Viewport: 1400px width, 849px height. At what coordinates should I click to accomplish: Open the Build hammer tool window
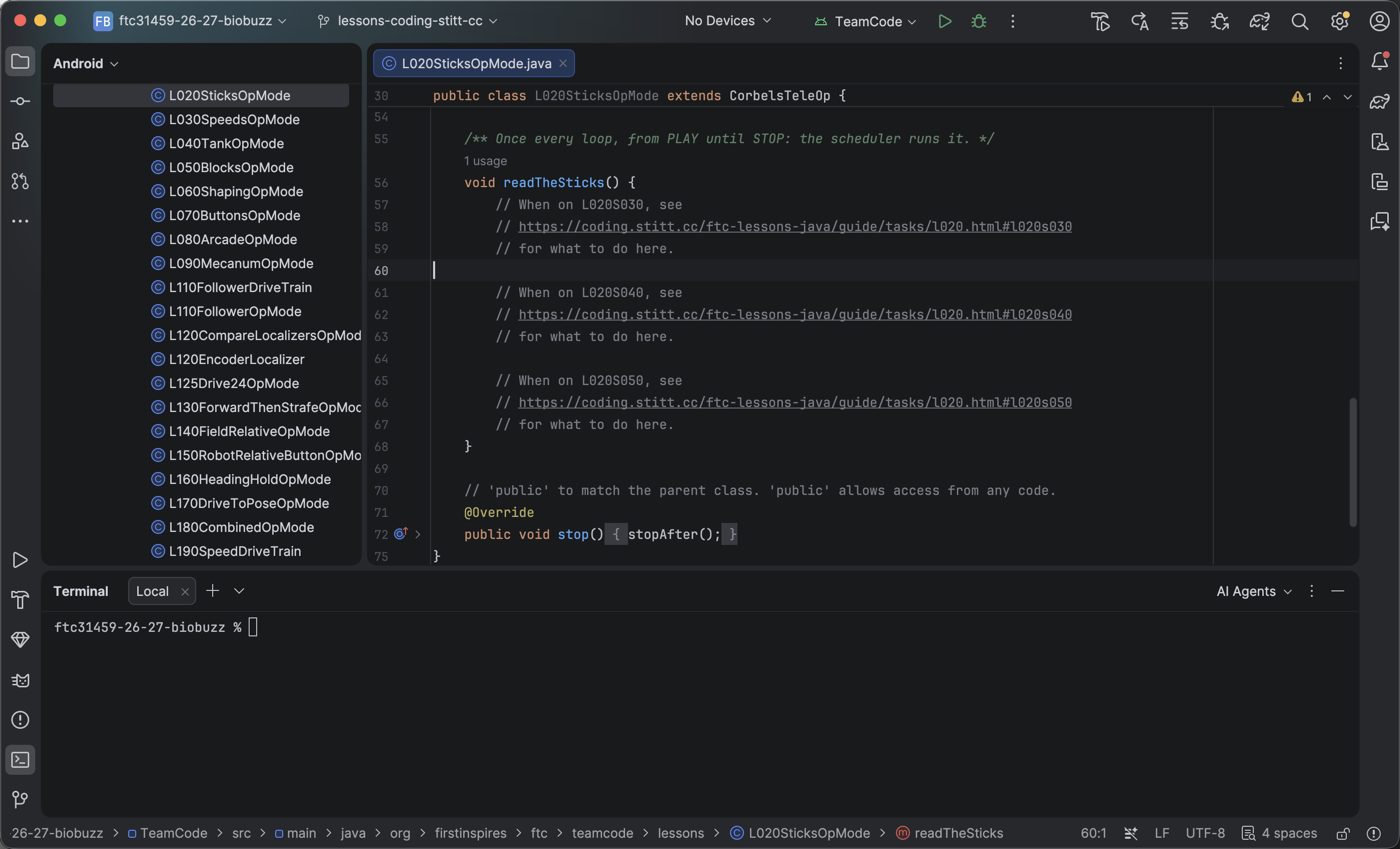pyautogui.click(x=20, y=600)
